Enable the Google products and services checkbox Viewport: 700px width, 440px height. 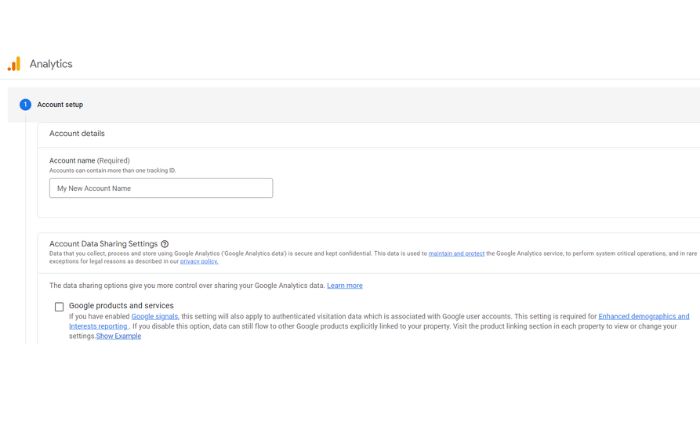click(59, 307)
